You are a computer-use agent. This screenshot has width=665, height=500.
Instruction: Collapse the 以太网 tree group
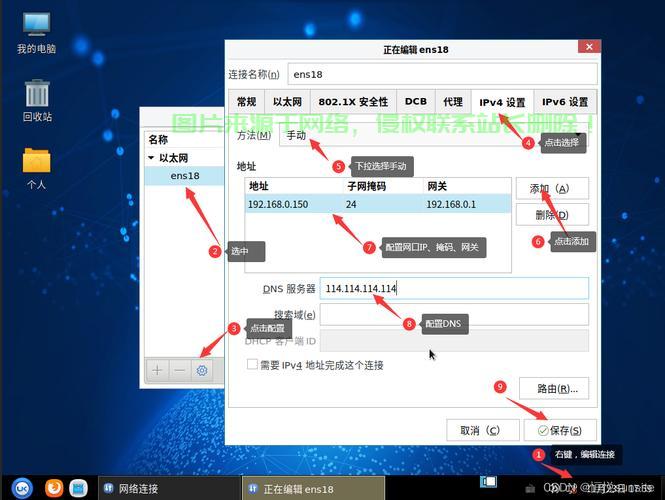pyautogui.click(x=151, y=158)
